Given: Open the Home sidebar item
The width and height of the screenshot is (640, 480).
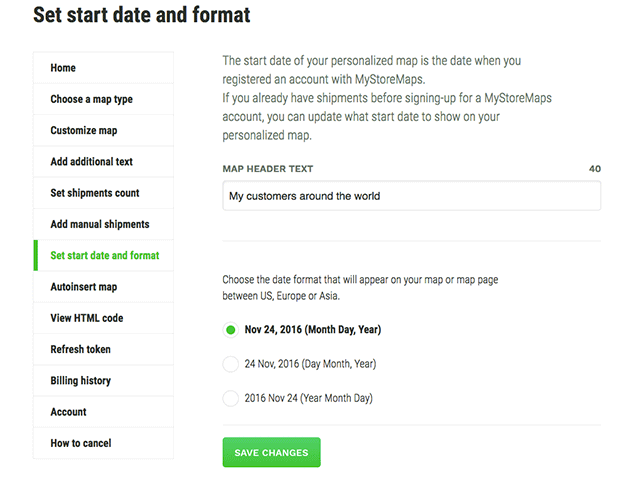Looking at the screenshot, I should [63, 68].
